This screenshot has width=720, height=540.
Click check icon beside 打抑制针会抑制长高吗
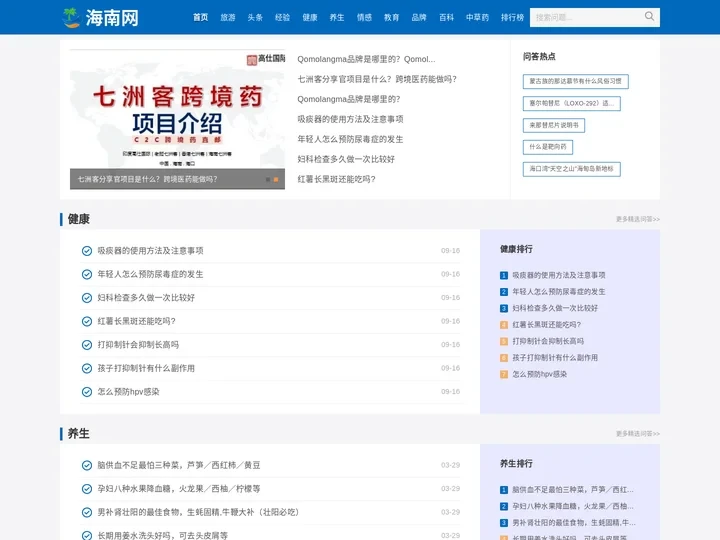tap(87, 345)
